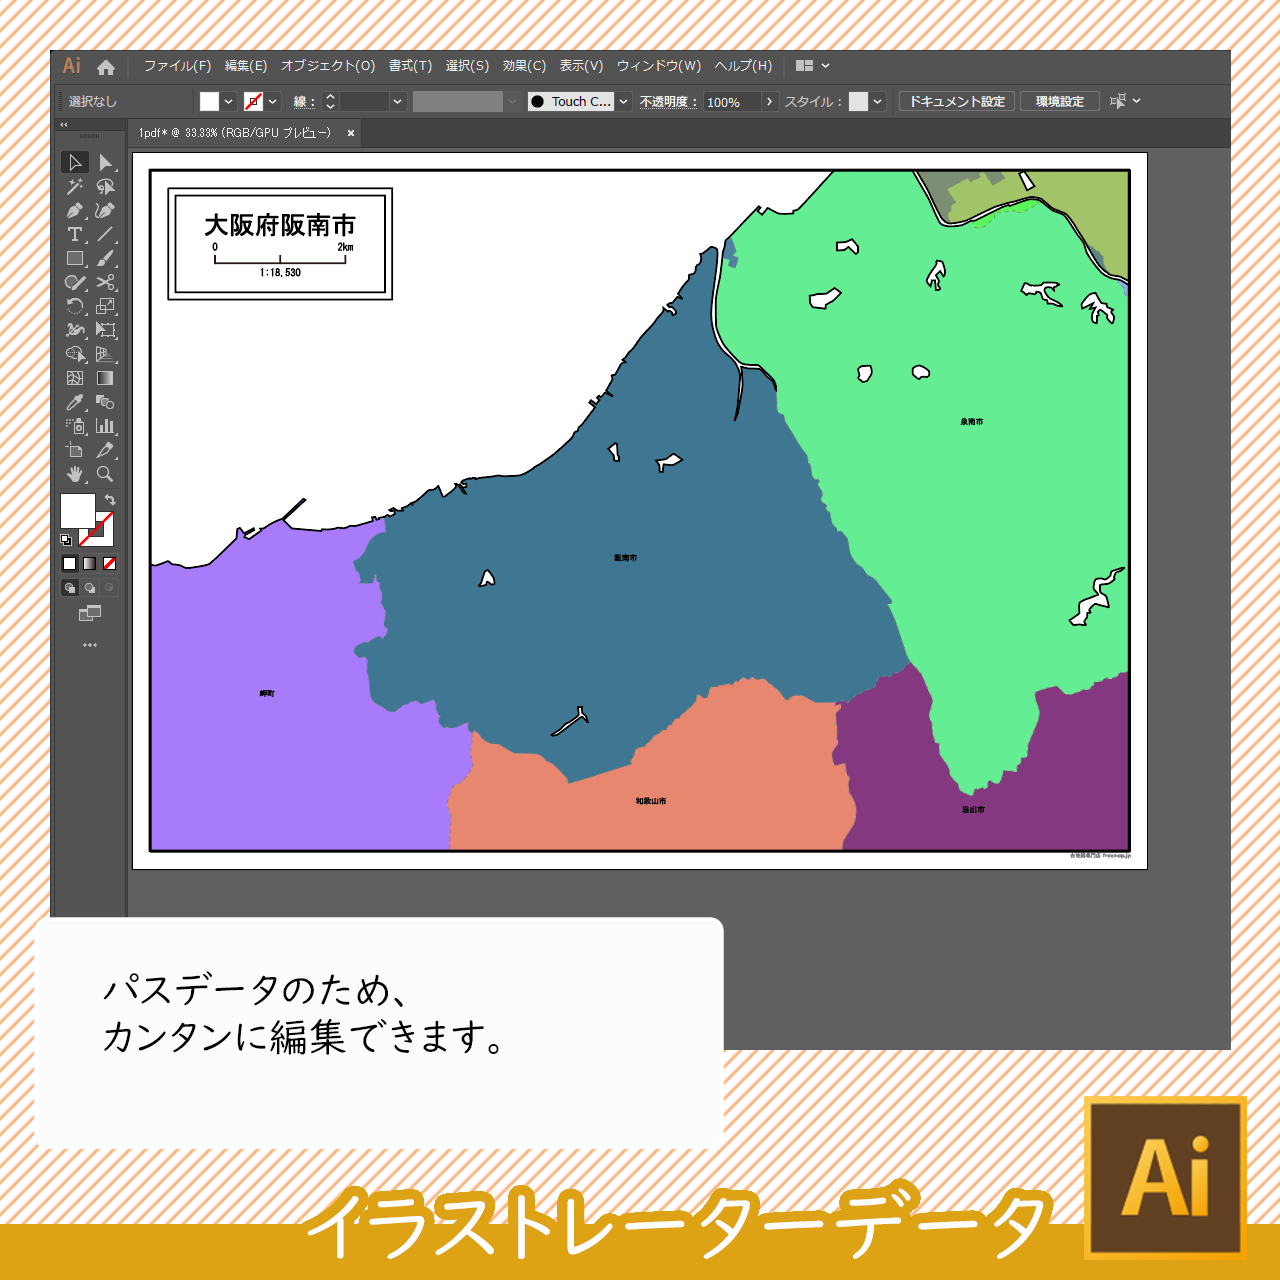Select the Pen tool
1280x1280 pixels.
pyautogui.click(x=75, y=211)
